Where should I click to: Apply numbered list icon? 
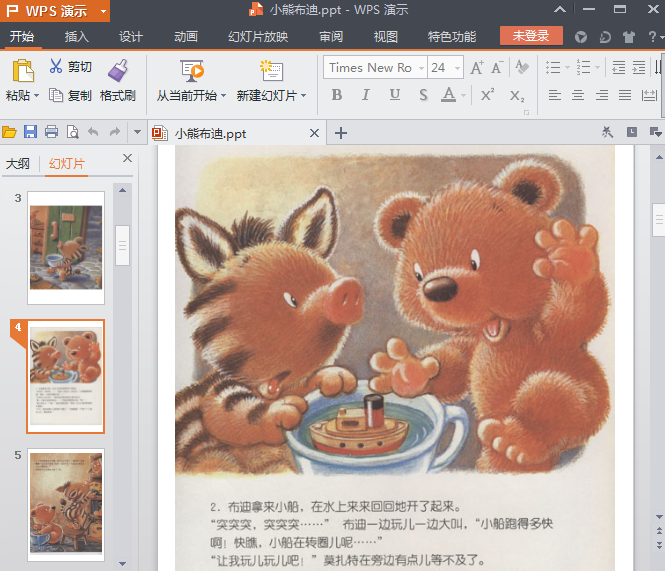[584, 67]
